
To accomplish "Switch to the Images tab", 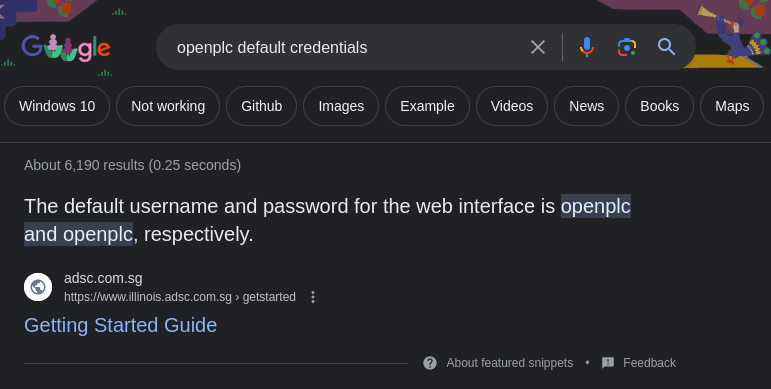I will pyautogui.click(x=341, y=106).
